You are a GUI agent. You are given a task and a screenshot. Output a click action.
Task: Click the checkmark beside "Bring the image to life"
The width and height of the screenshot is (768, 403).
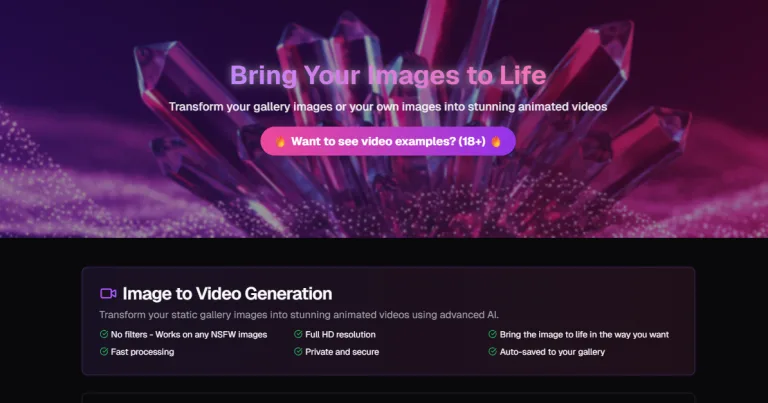(x=492, y=334)
